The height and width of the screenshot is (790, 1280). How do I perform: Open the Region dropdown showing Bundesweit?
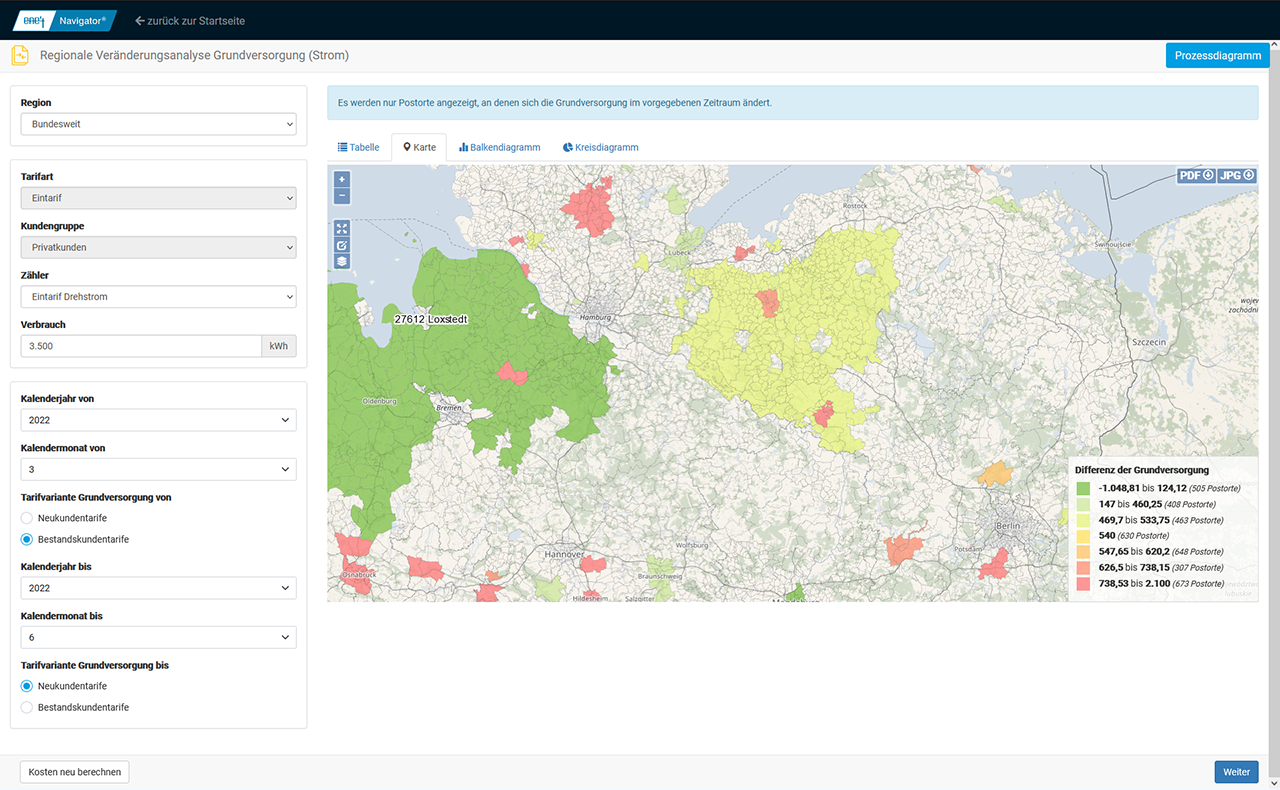[158, 125]
